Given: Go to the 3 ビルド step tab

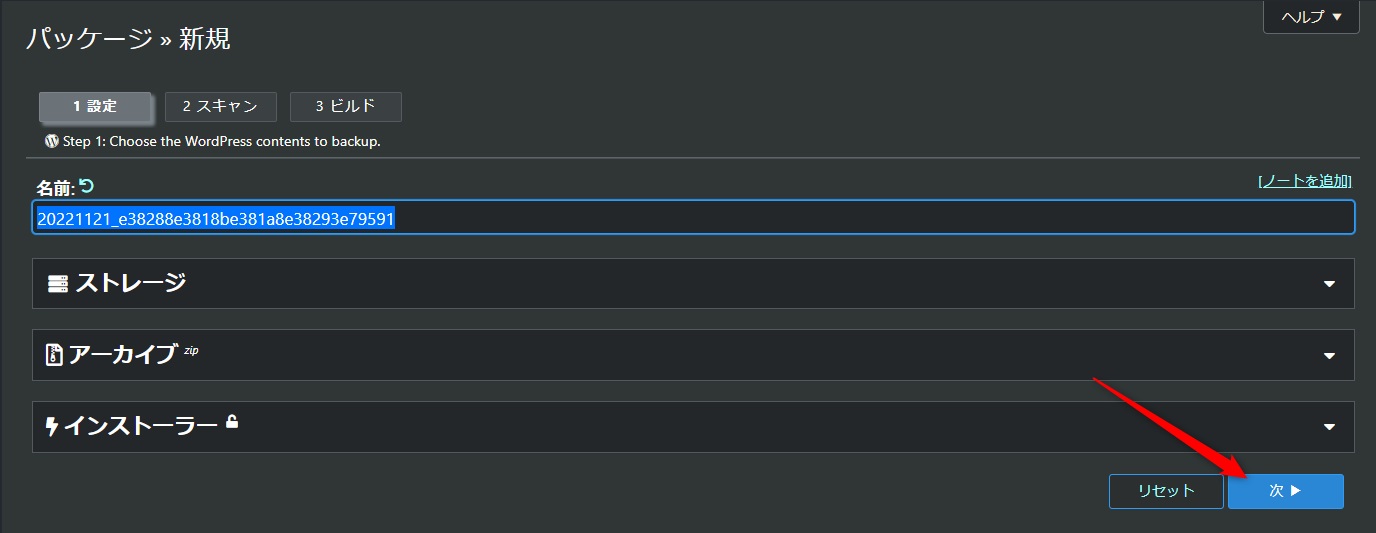Looking at the screenshot, I should click(345, 106).
